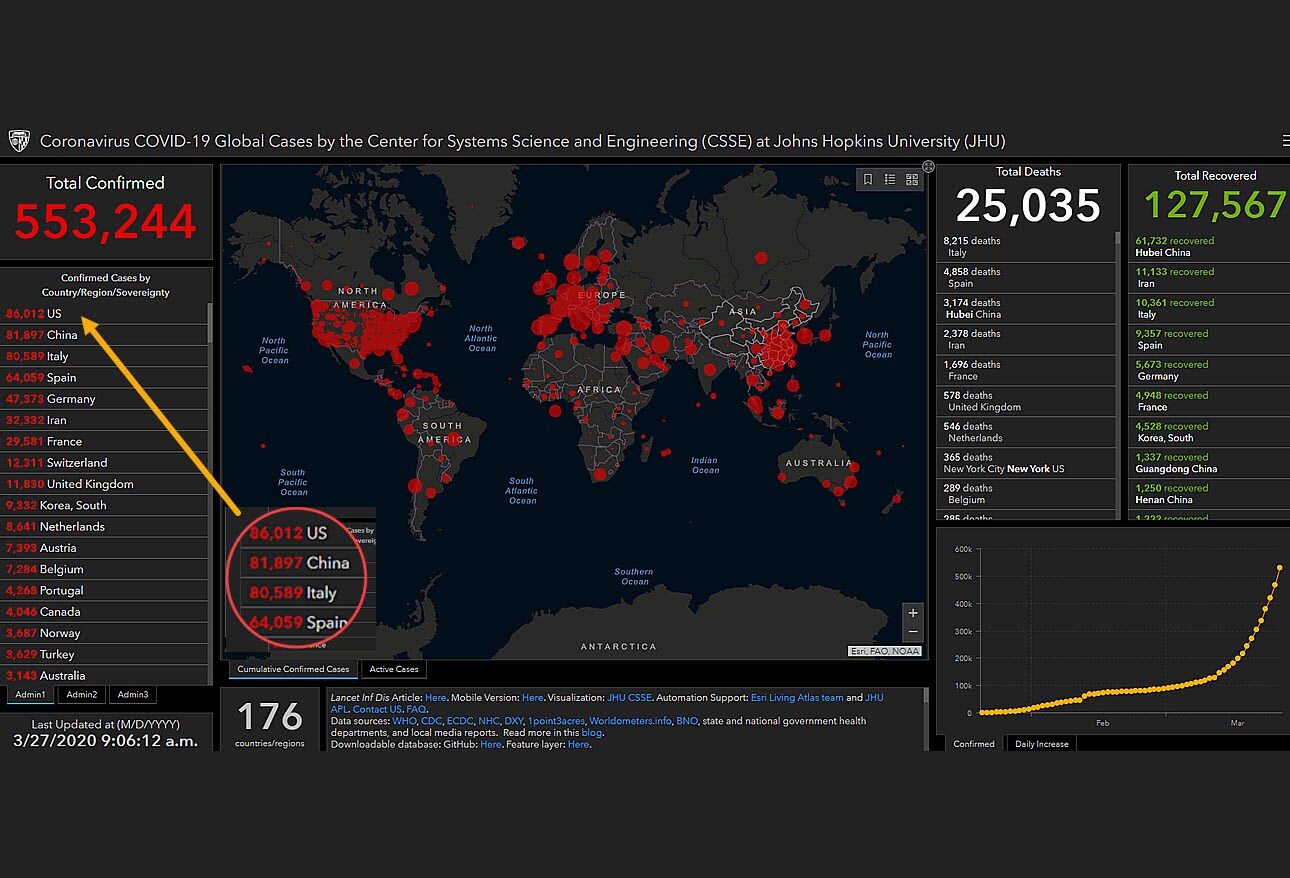Select the Admin1 tab

[x=30, y=694]
